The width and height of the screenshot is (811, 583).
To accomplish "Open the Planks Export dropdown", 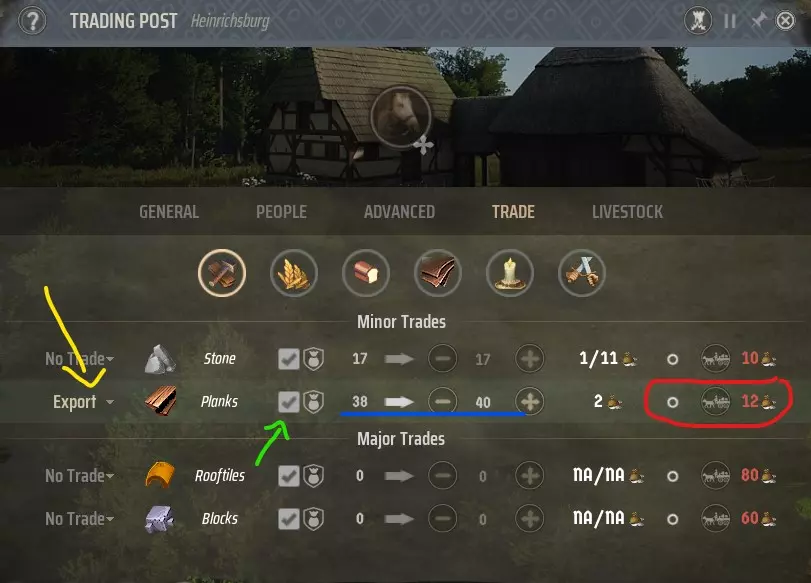I will [x=83, y=402].
